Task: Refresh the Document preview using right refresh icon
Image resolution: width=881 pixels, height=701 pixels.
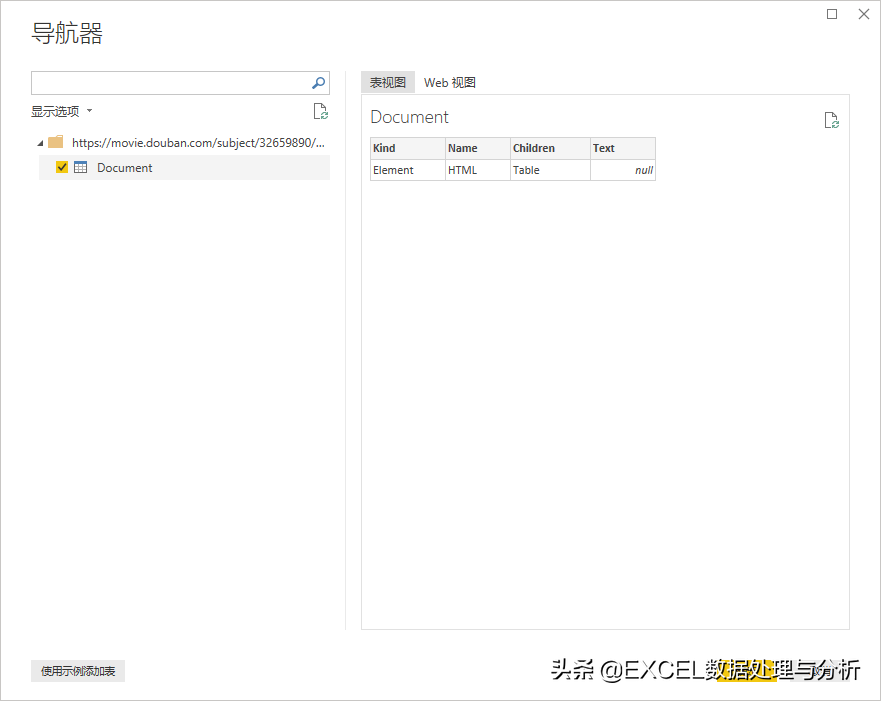Action: coord(832,120)
